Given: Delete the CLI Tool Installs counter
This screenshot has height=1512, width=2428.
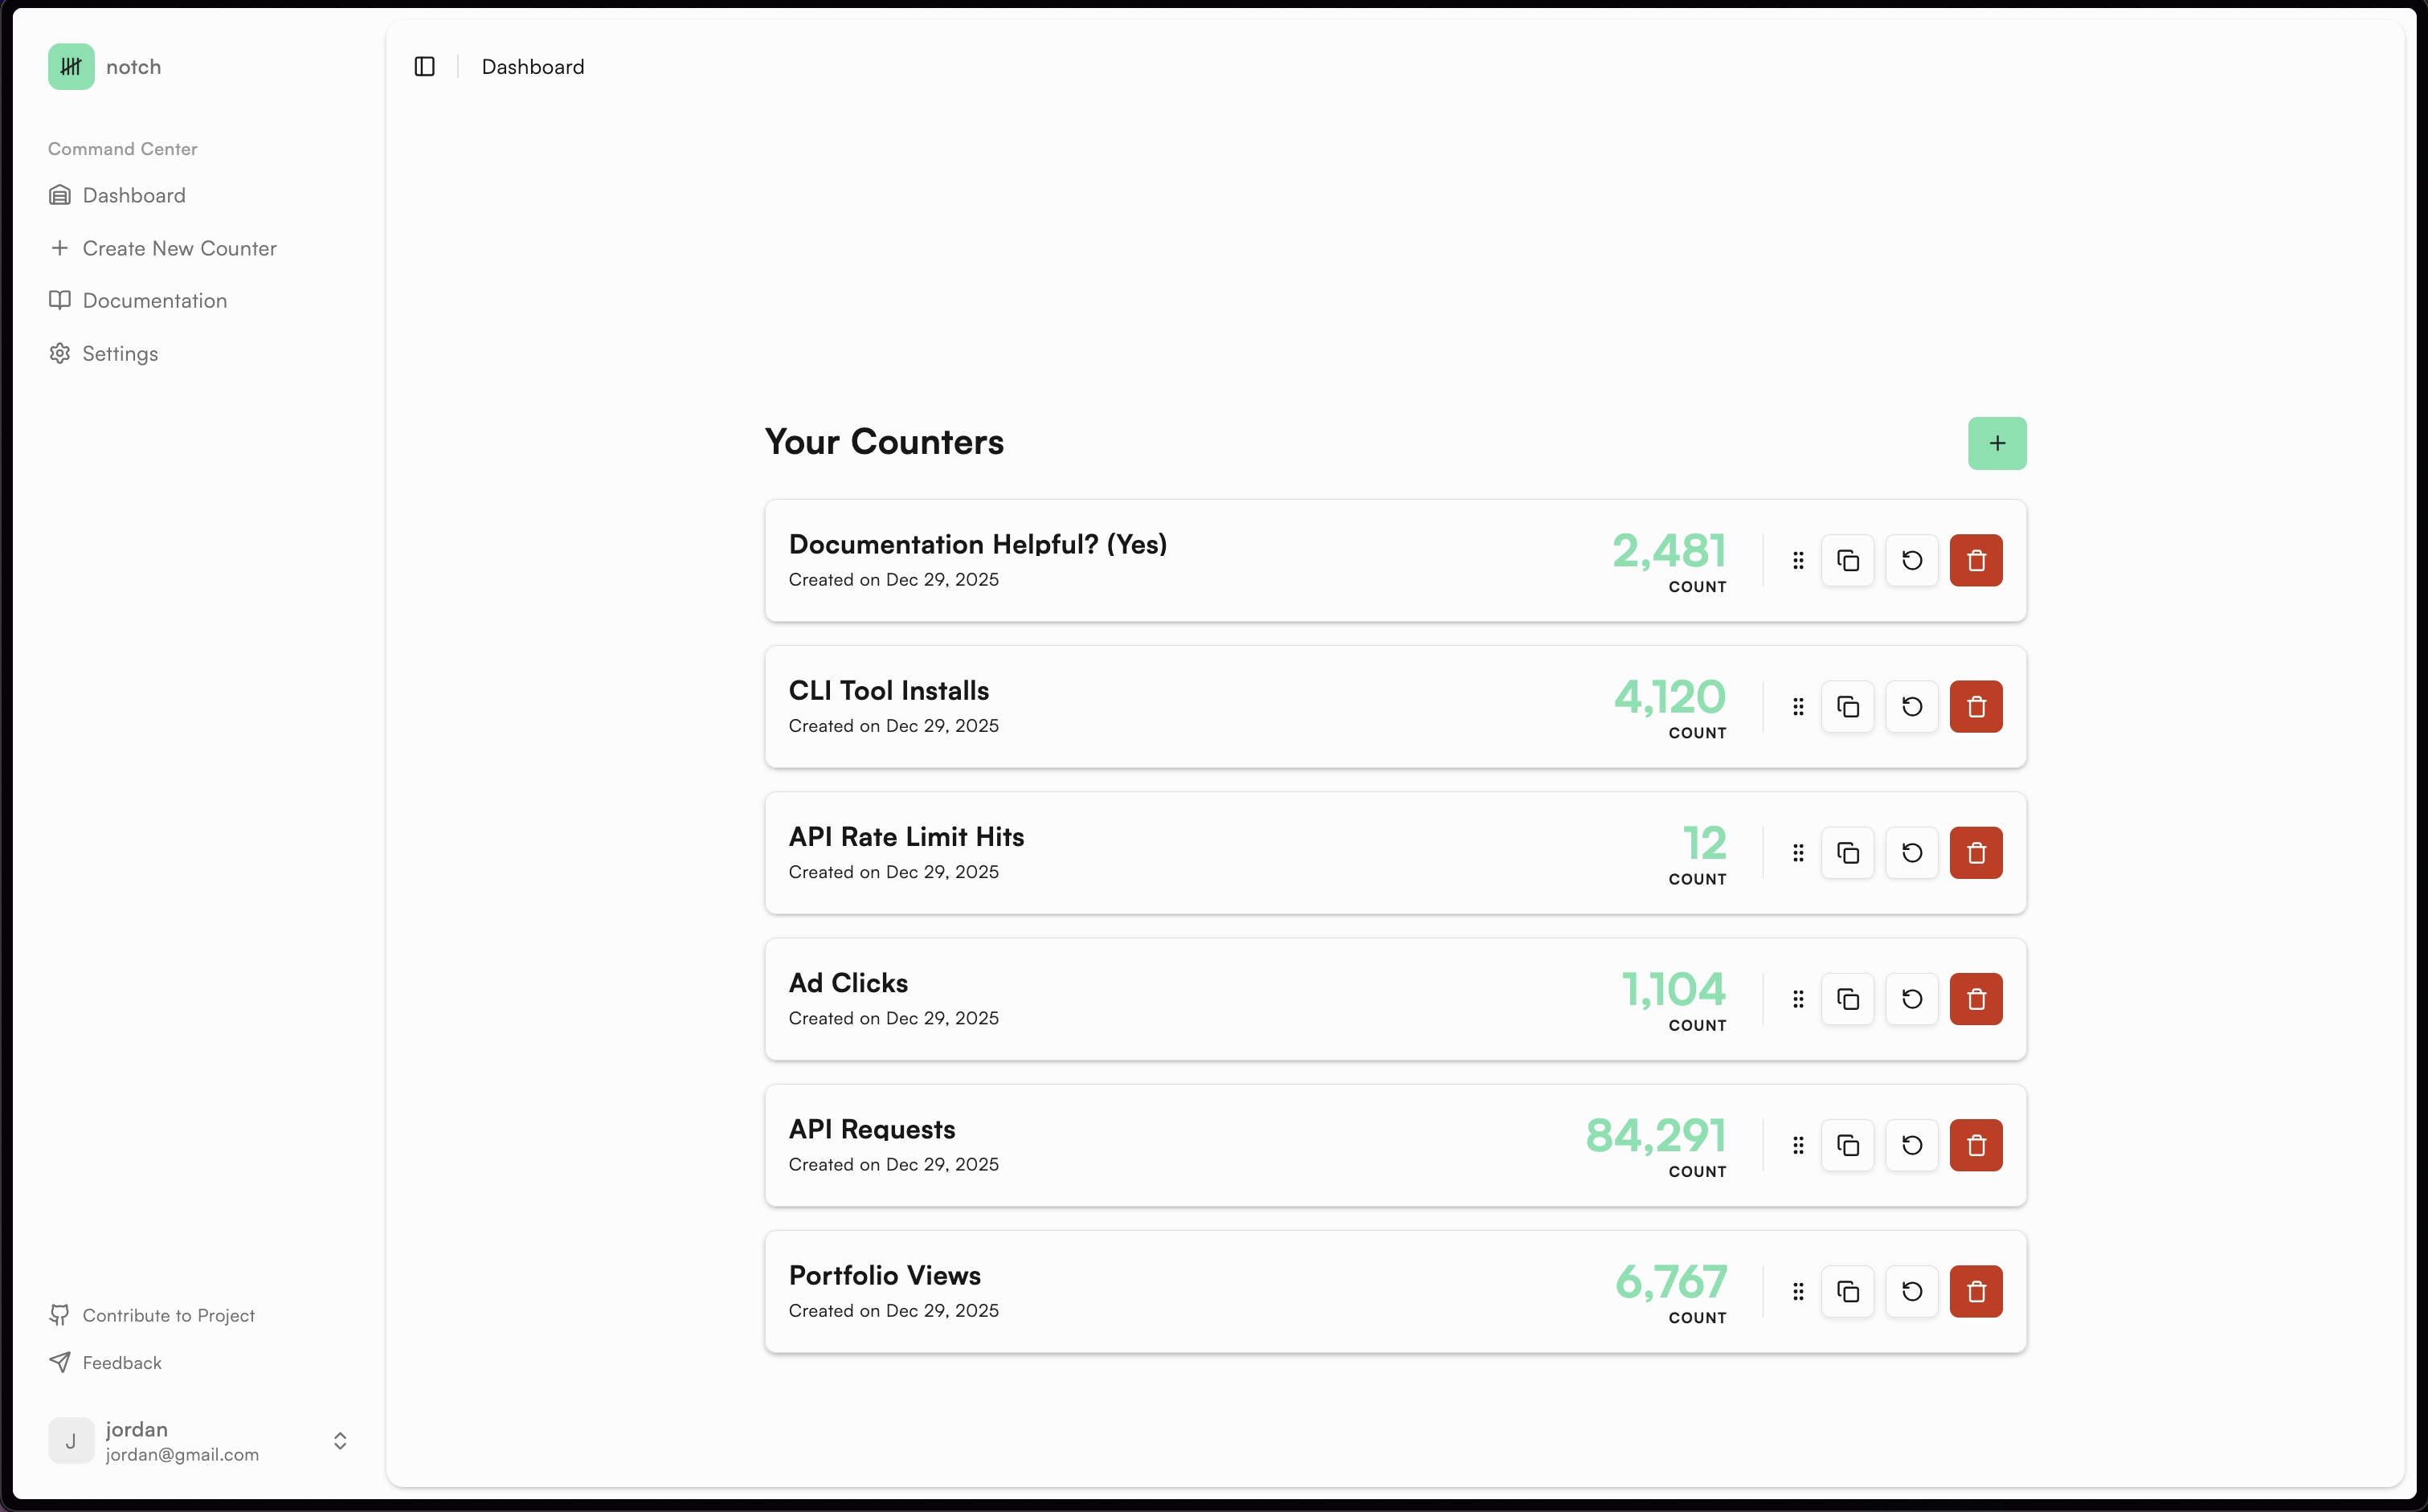Looking at the screenshot, I should 1976,707.
